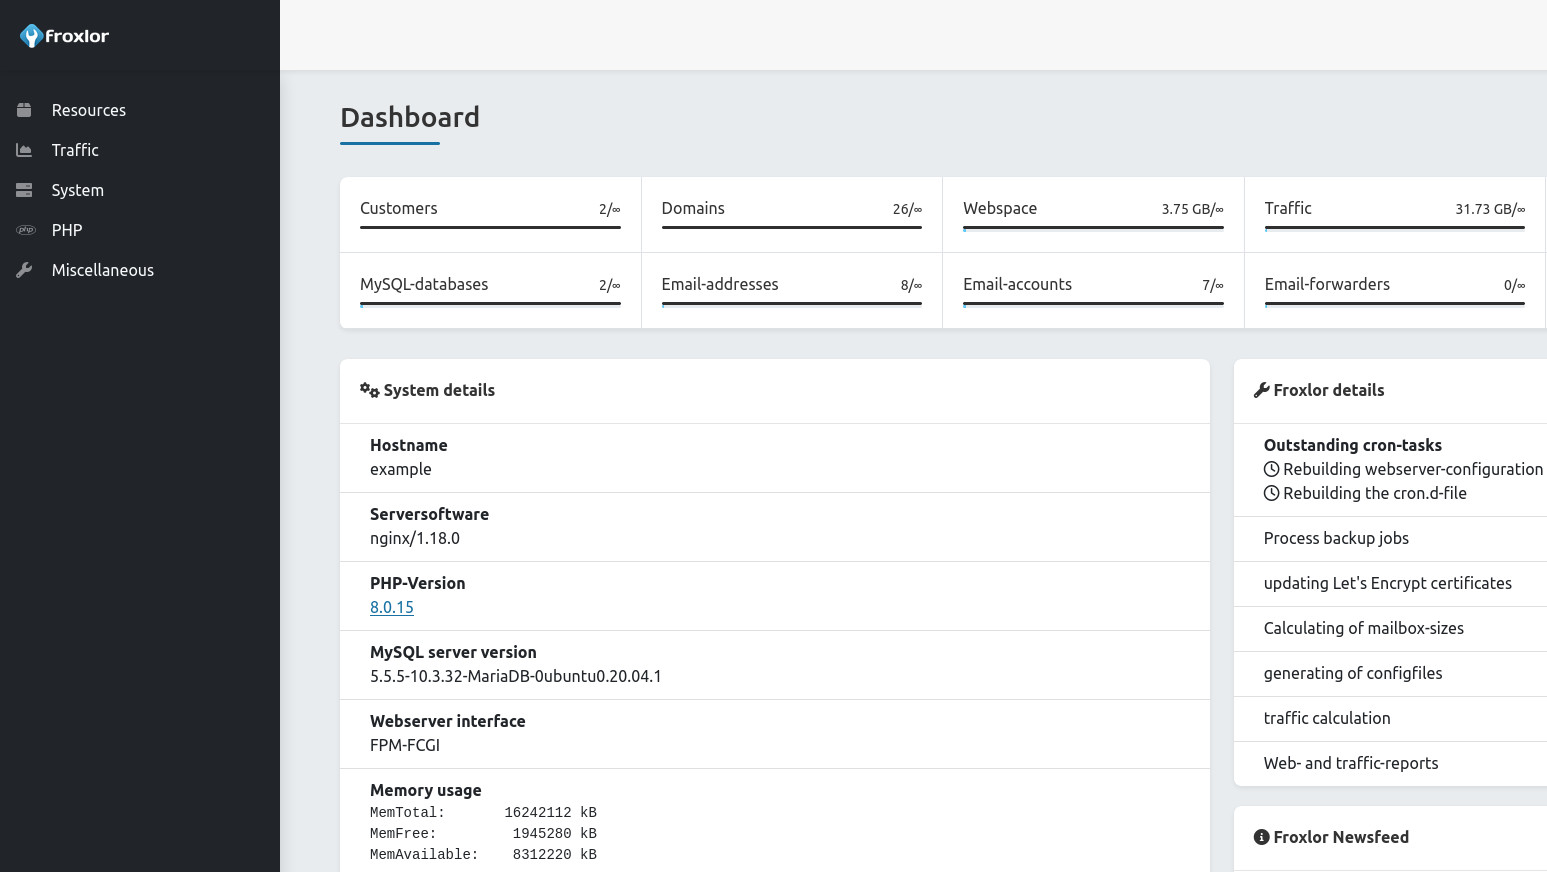Expand the Miscellaneous sidebar section
Image resolution: width=1547 pixels, height=872 pixels.
click(x=103, y=270)
